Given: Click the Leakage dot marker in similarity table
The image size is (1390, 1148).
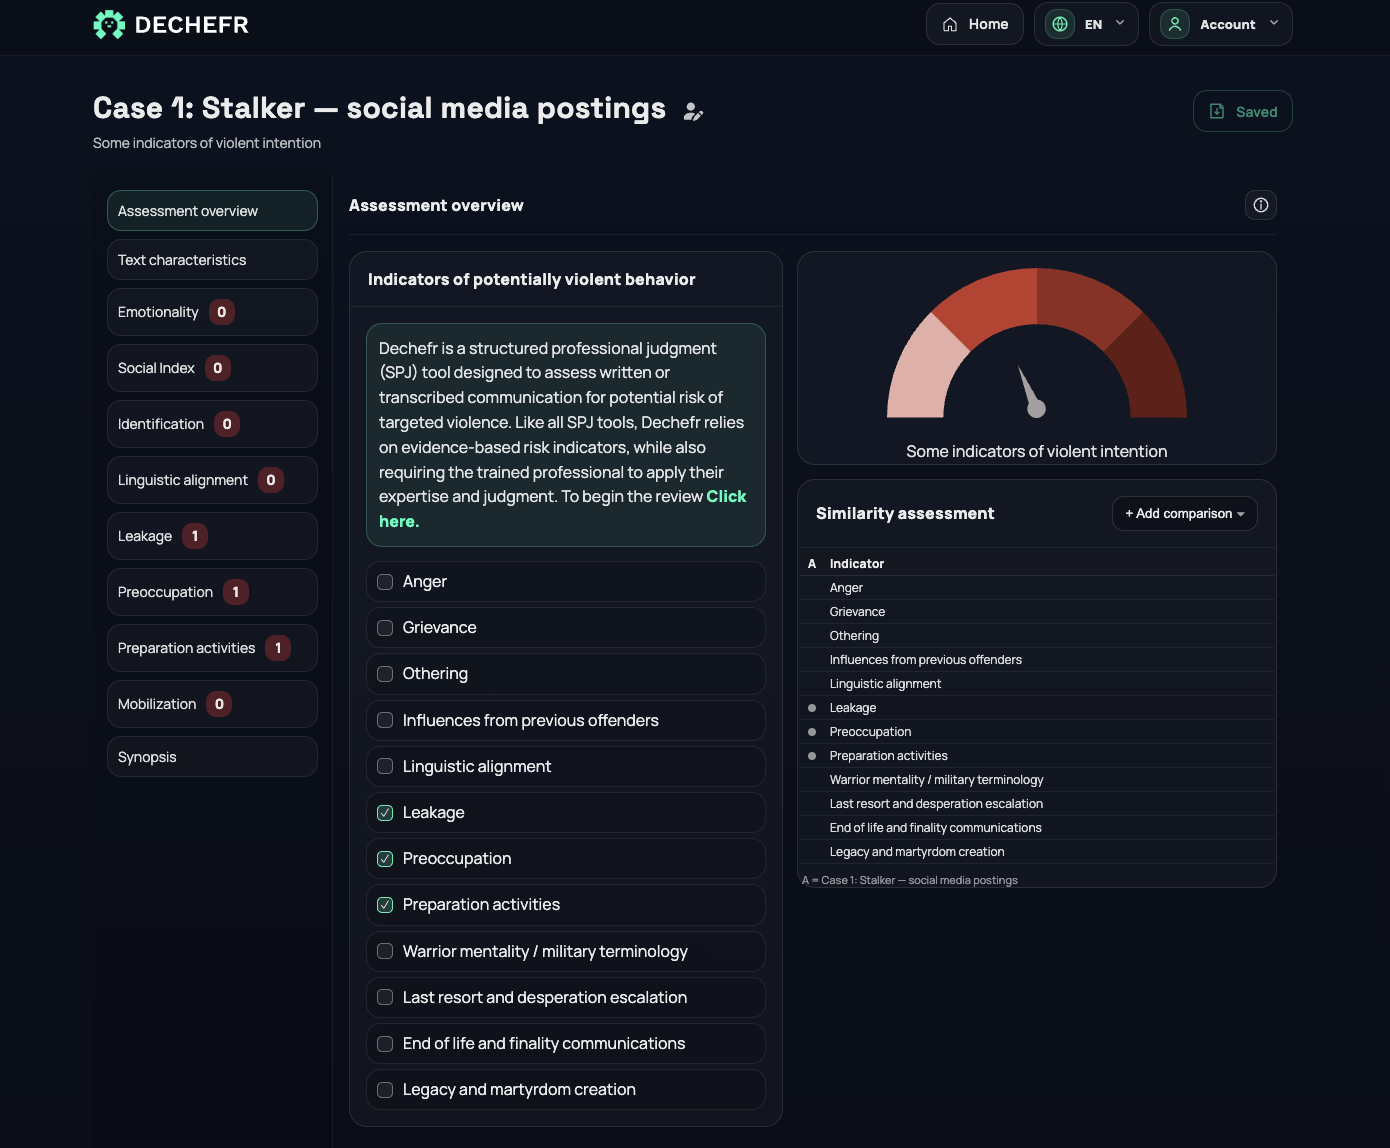Looking at the screenshot, I should (x=812, y=708).
